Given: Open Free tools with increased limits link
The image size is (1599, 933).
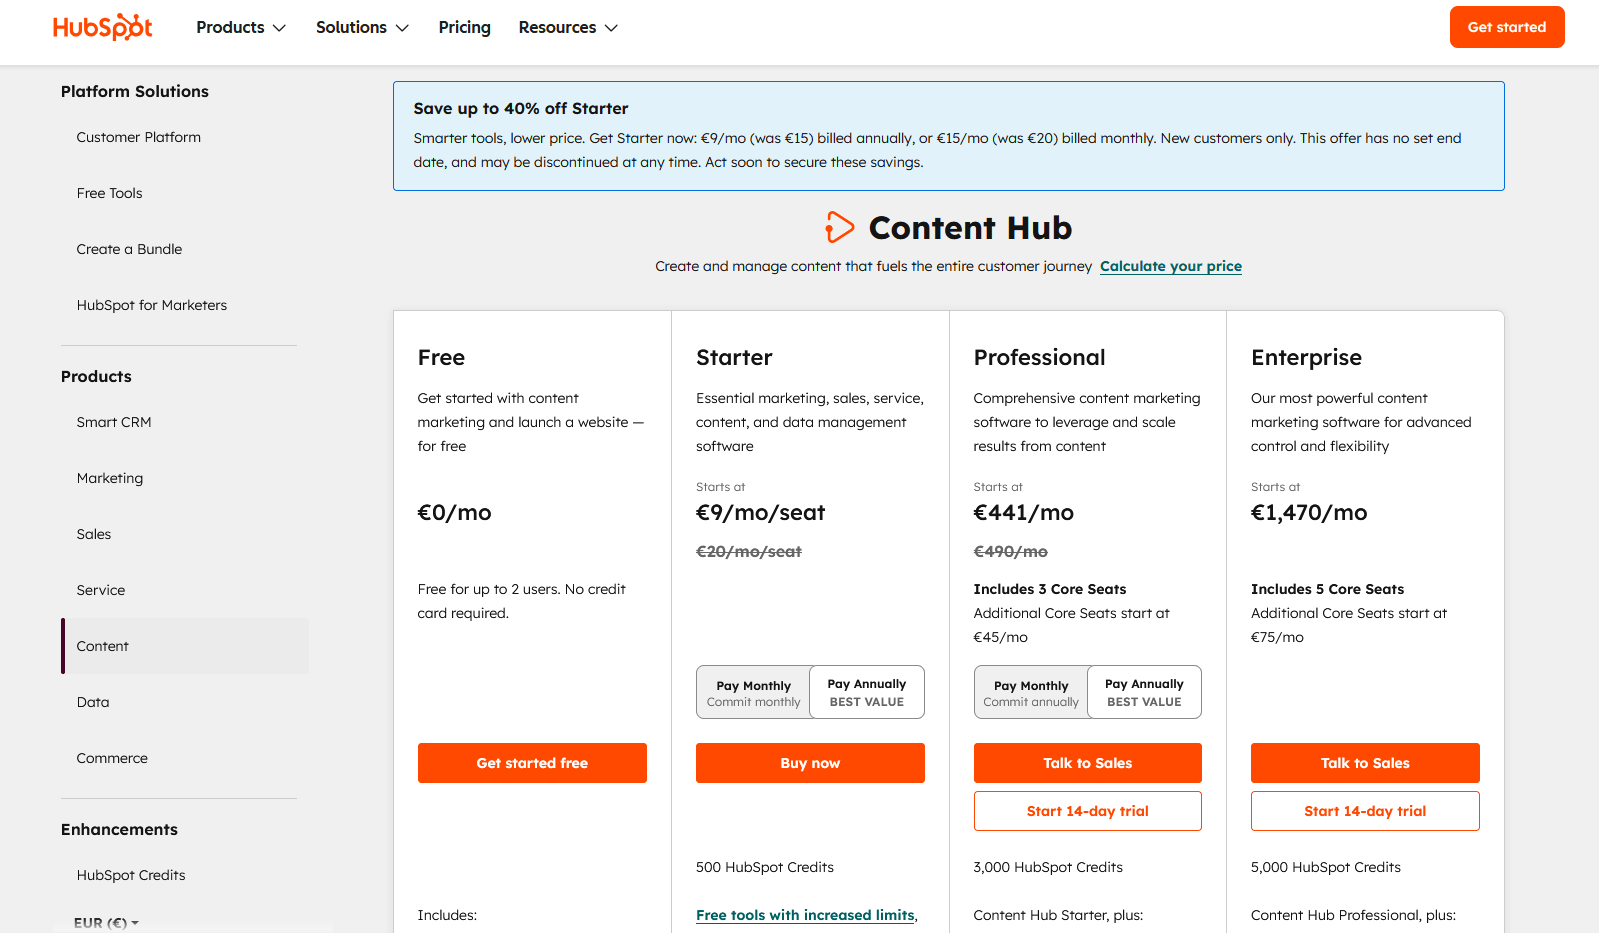Looking at the screenshot, I should pos(805,915).
